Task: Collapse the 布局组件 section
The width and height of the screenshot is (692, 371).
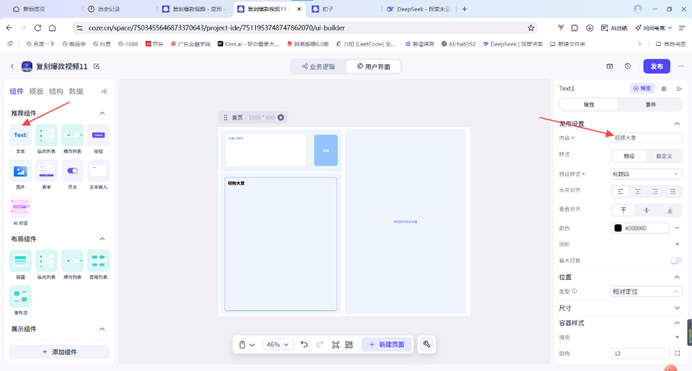Action: [102, 239]
